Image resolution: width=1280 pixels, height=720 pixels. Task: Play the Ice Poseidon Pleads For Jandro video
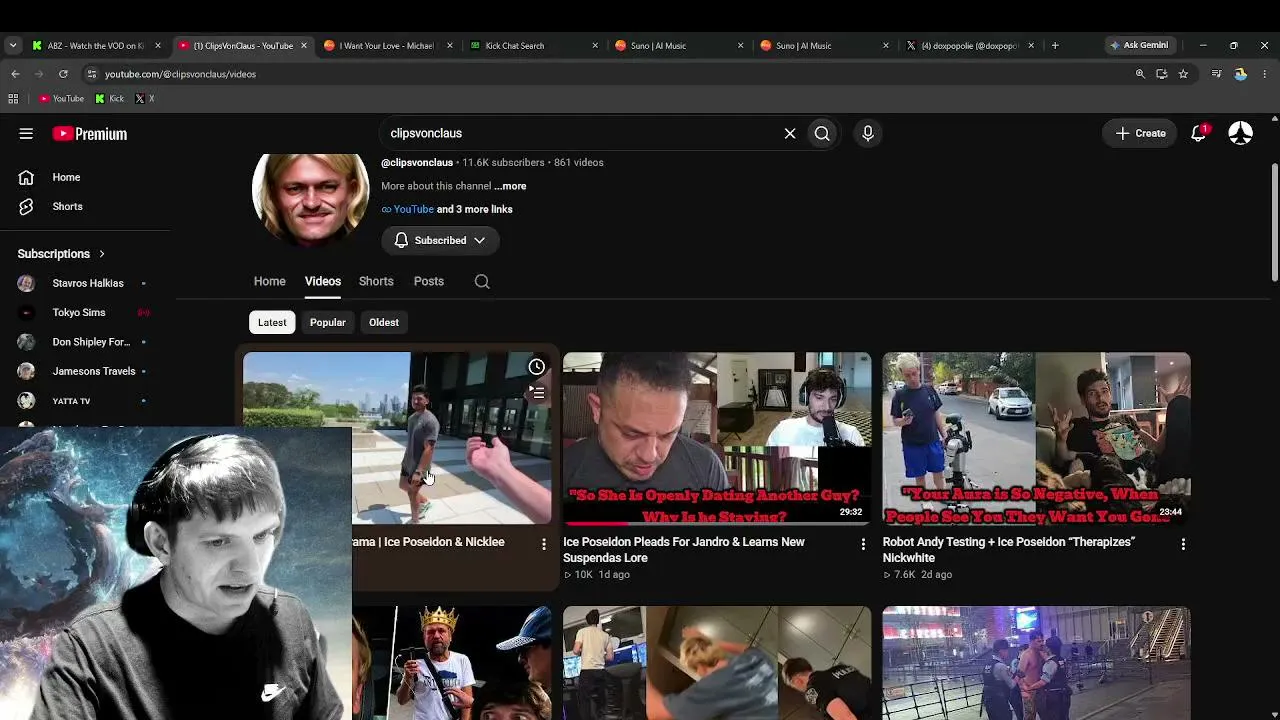(x=717, y=438)
